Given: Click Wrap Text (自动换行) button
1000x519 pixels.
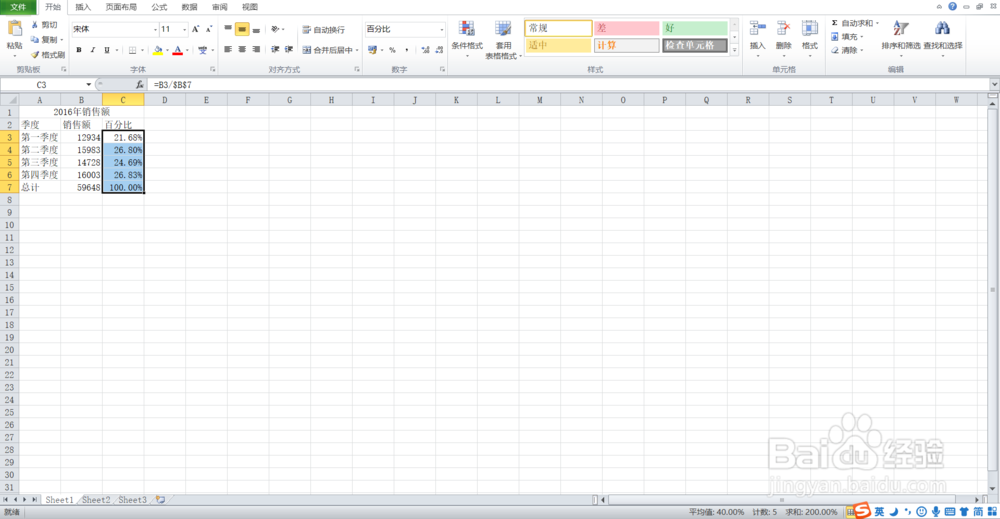Looking at the screenshot, I should point(323,29).
